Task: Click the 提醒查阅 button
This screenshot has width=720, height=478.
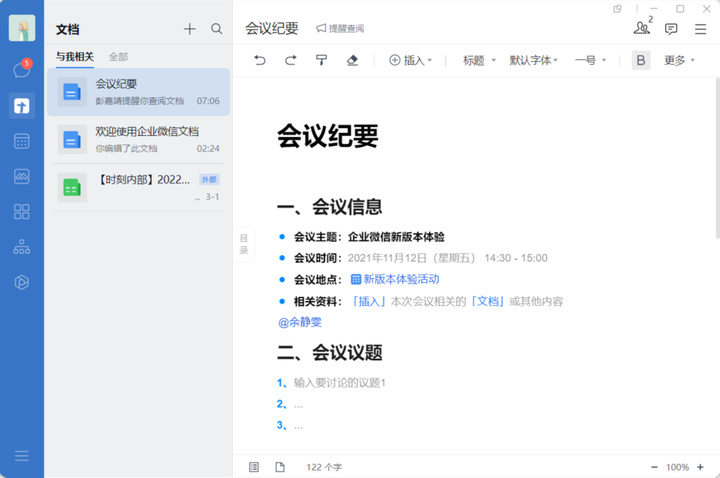Action: pyautogui.click(x=340, y=28)
